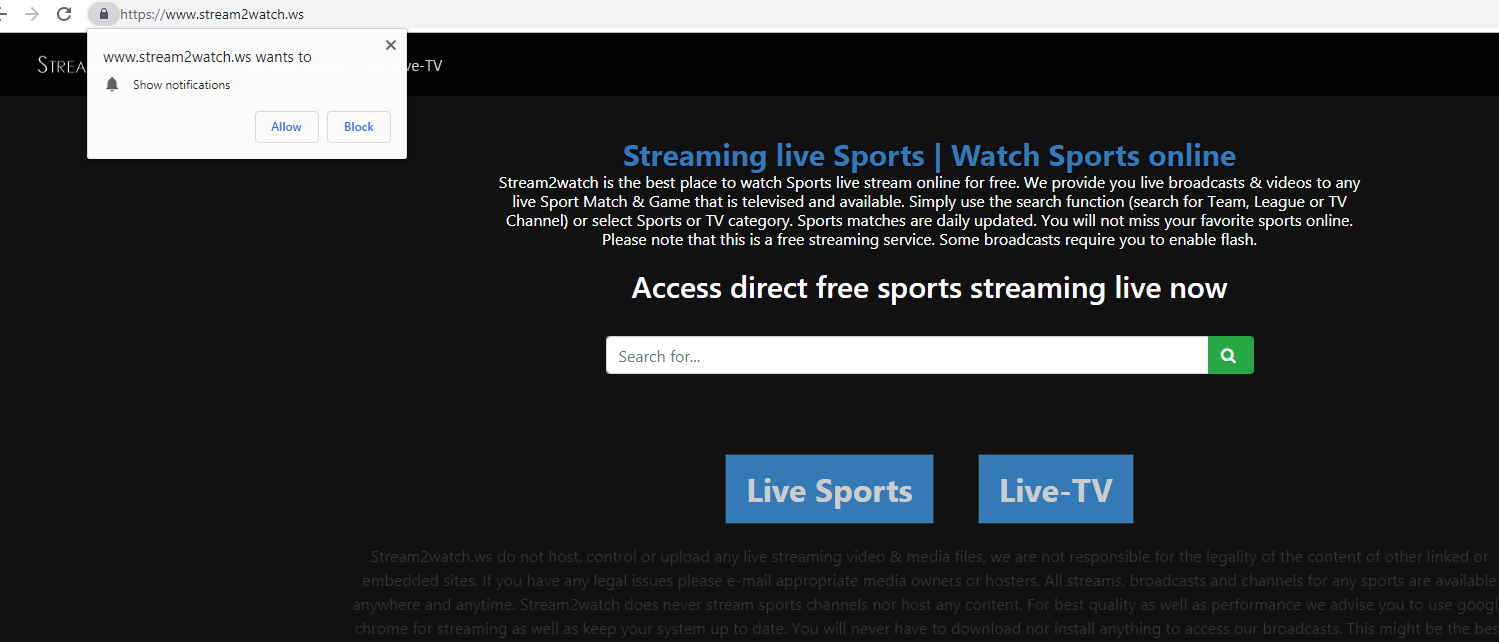1499x642 pixels.
Task: Click 'Access direct free sports streaming' heading
Action: tap(929, 288)
